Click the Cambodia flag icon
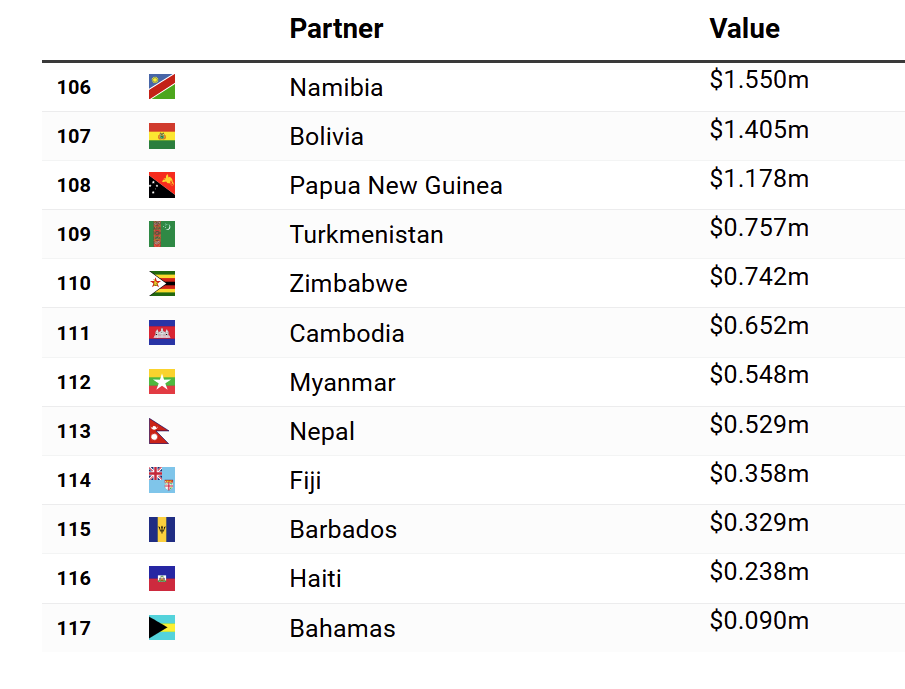Screen dimensions: 905x689 pos(162,333)
